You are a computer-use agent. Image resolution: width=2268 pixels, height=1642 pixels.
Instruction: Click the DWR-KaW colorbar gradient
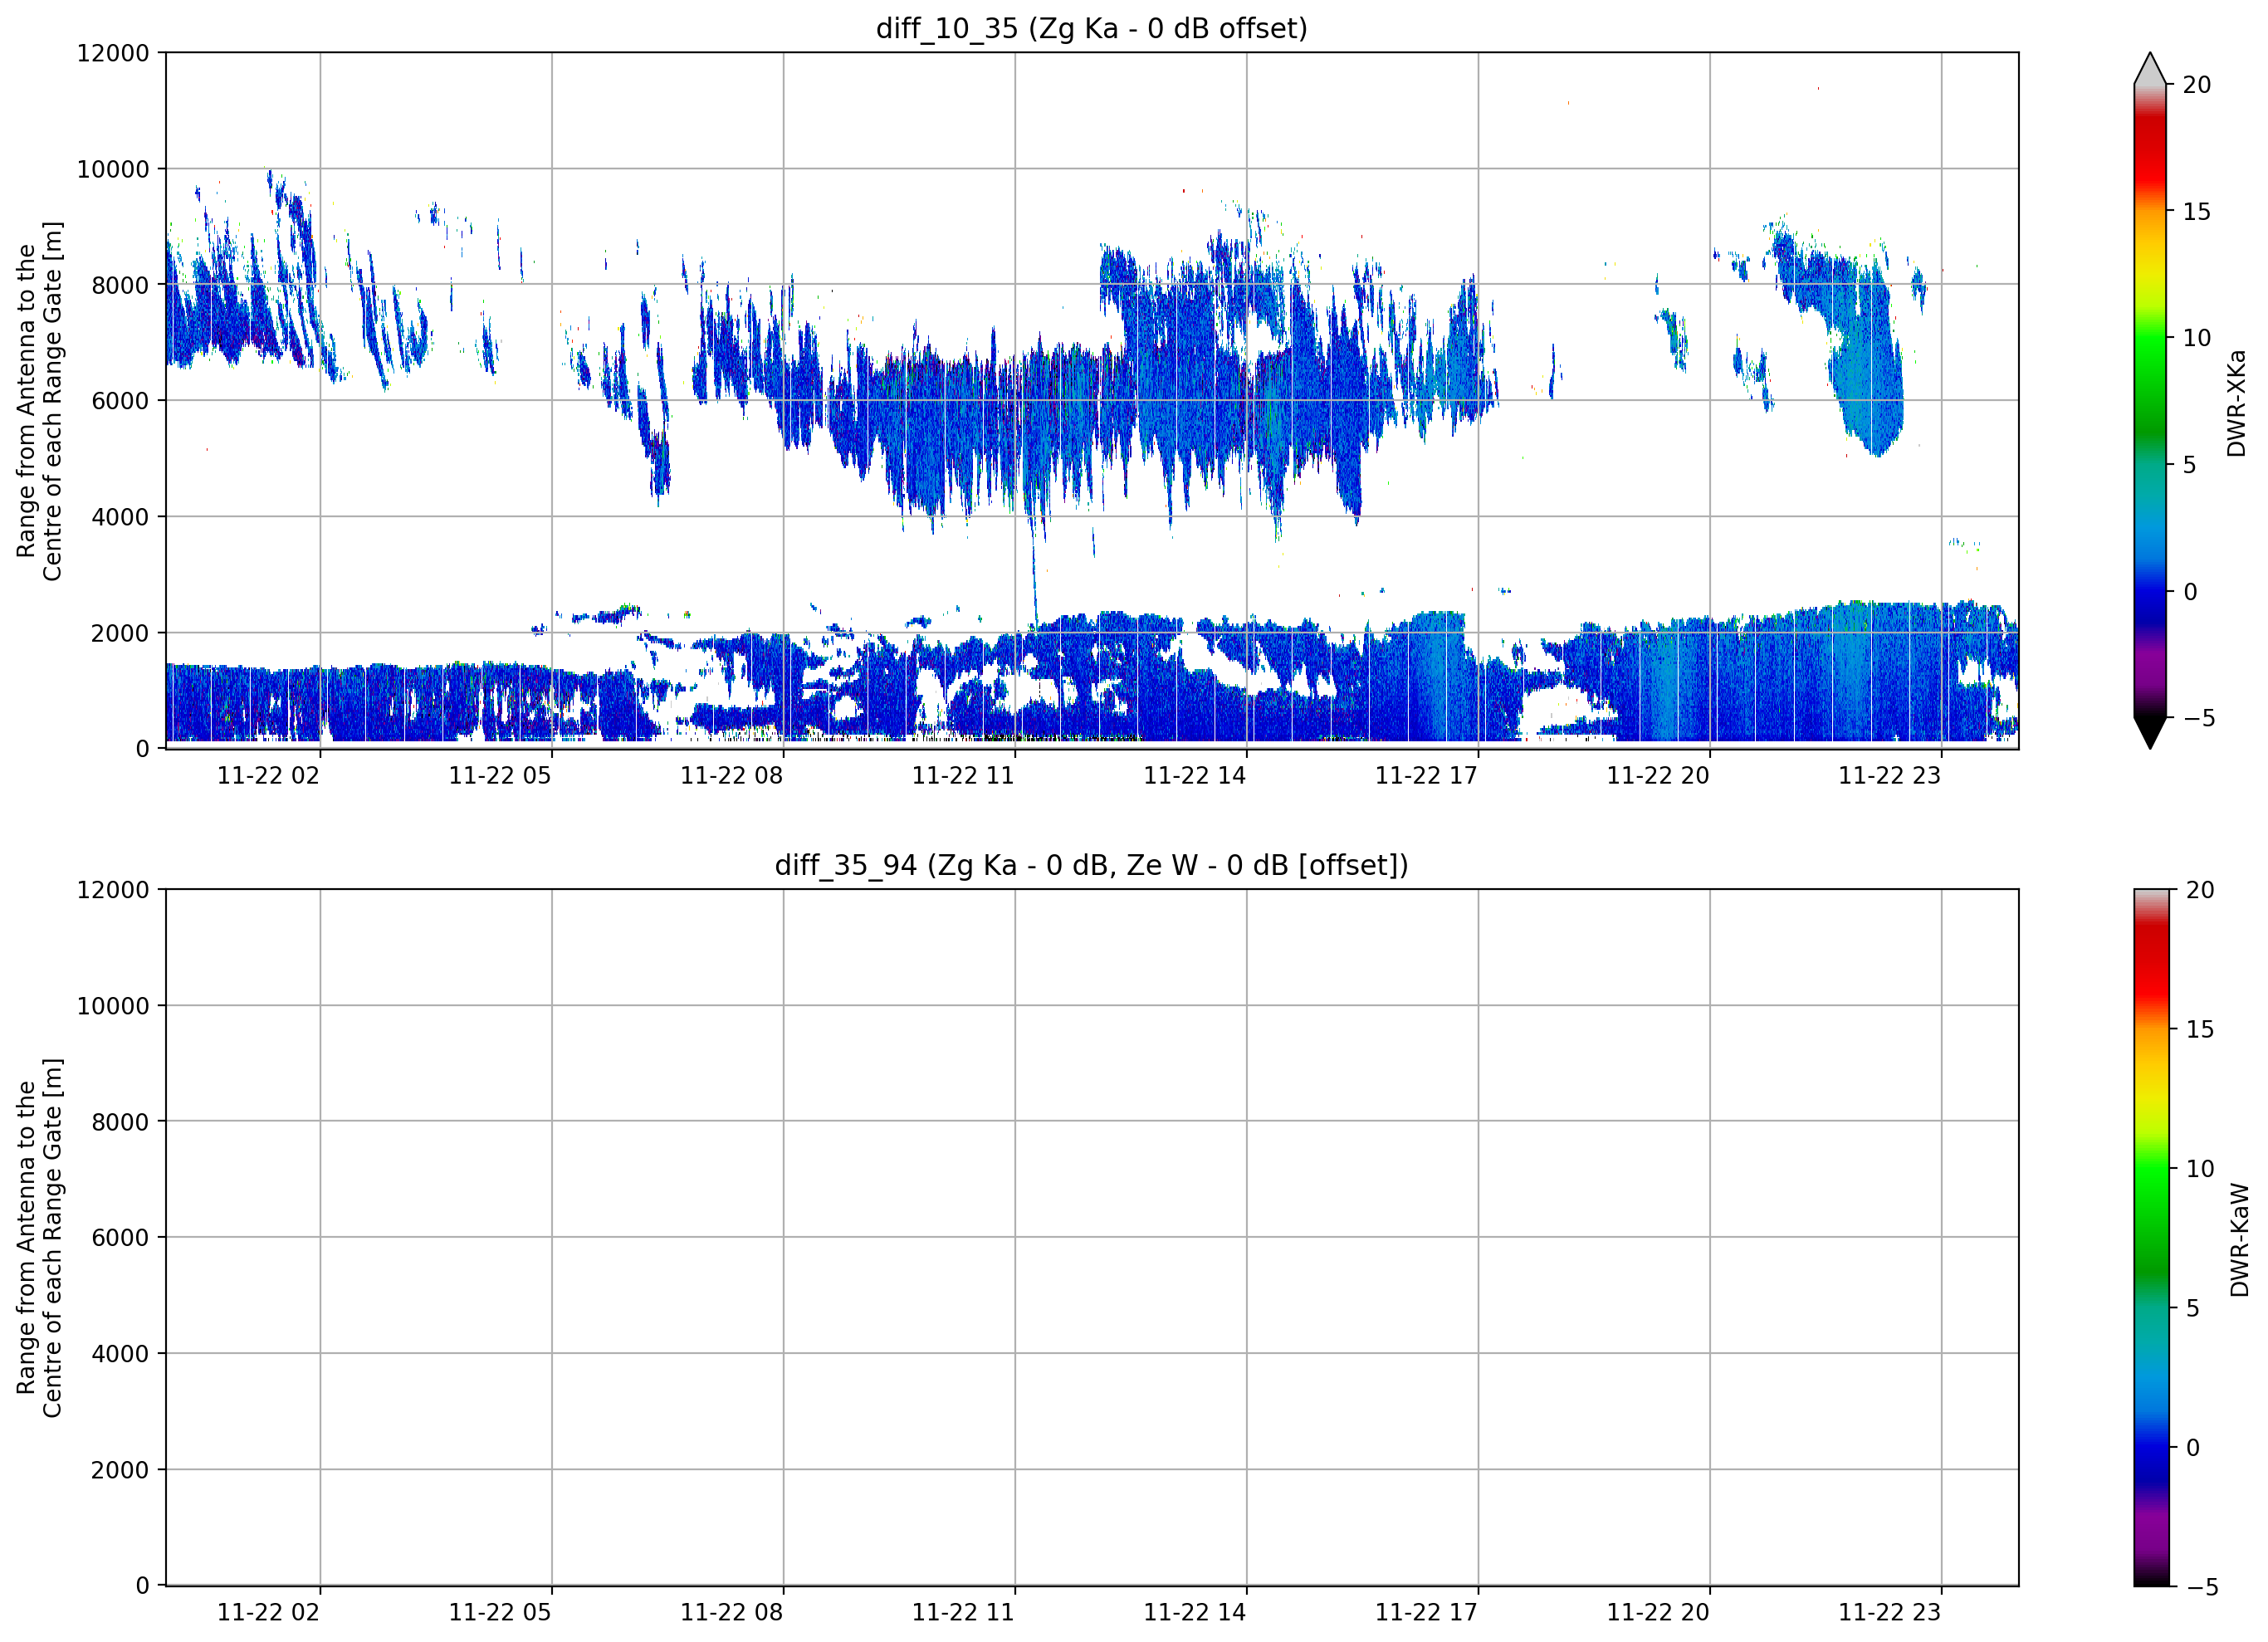point(2152,1237)
